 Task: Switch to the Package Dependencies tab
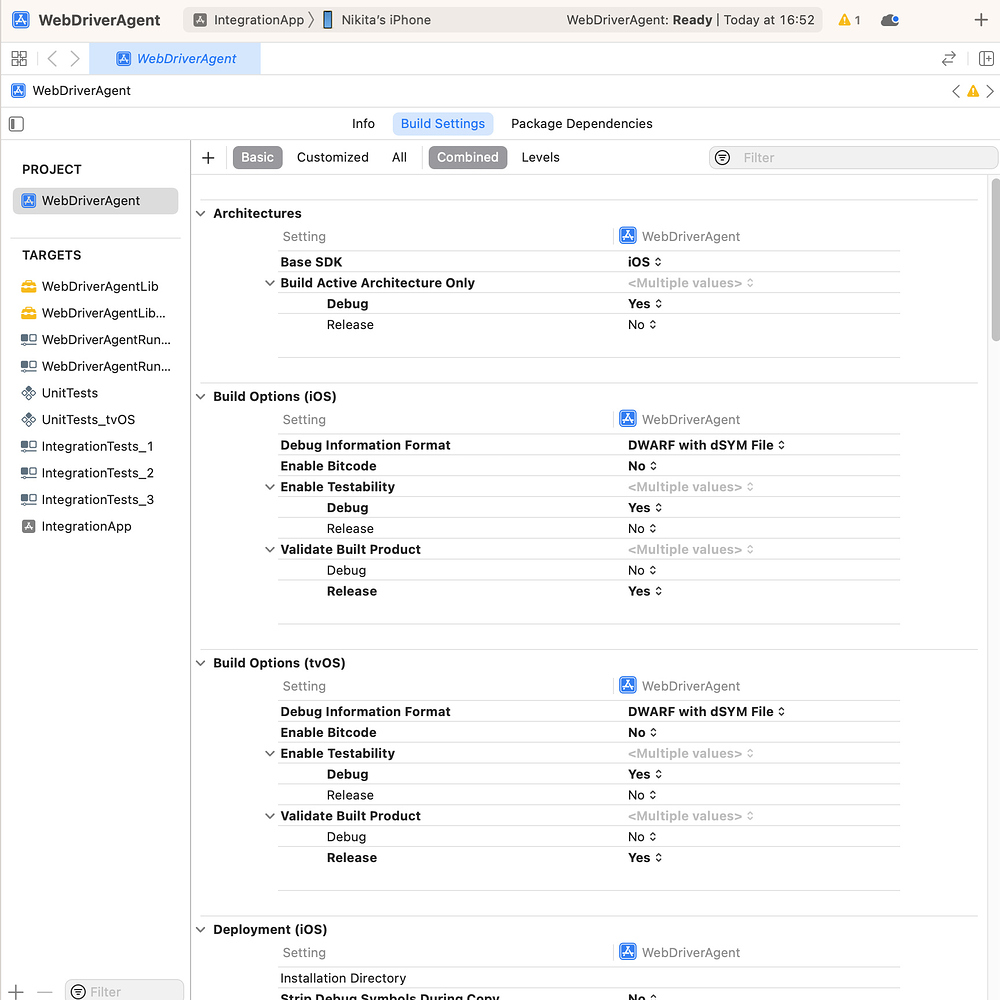tap(580, 123)
